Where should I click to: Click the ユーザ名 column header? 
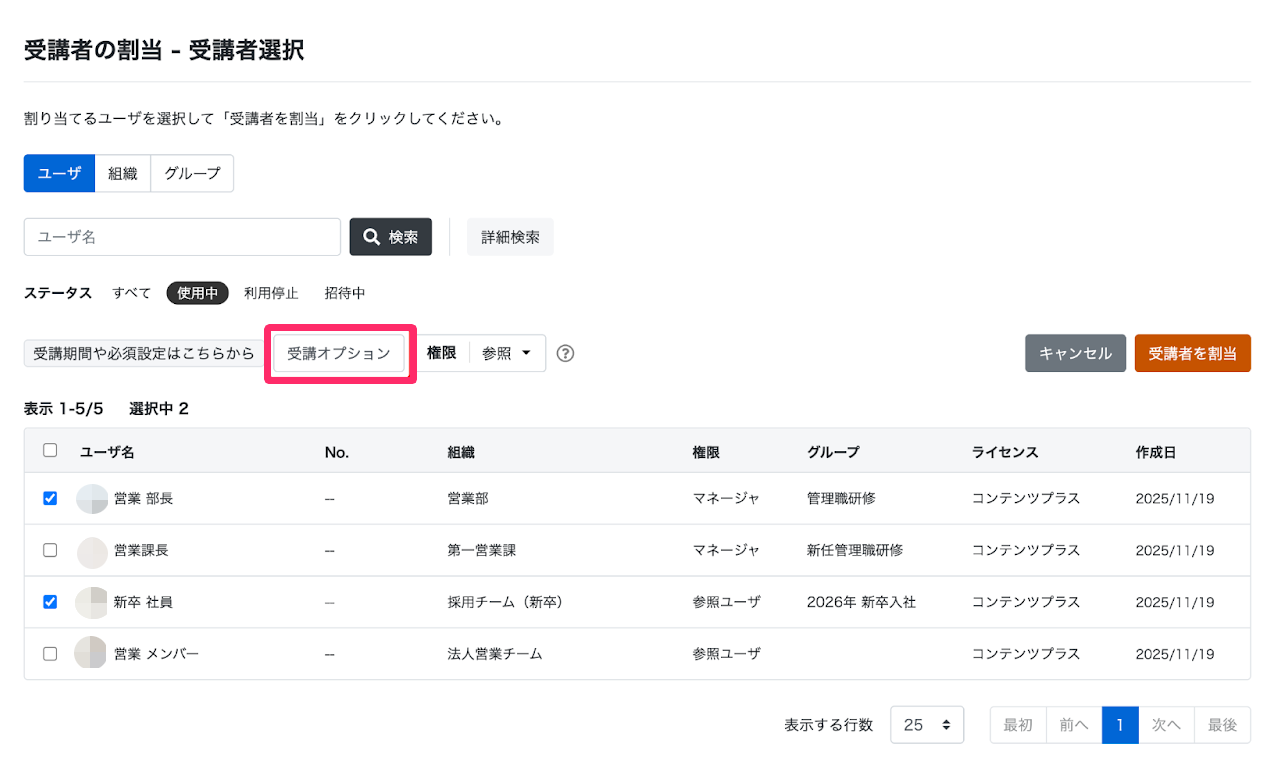tap(107, 452)
